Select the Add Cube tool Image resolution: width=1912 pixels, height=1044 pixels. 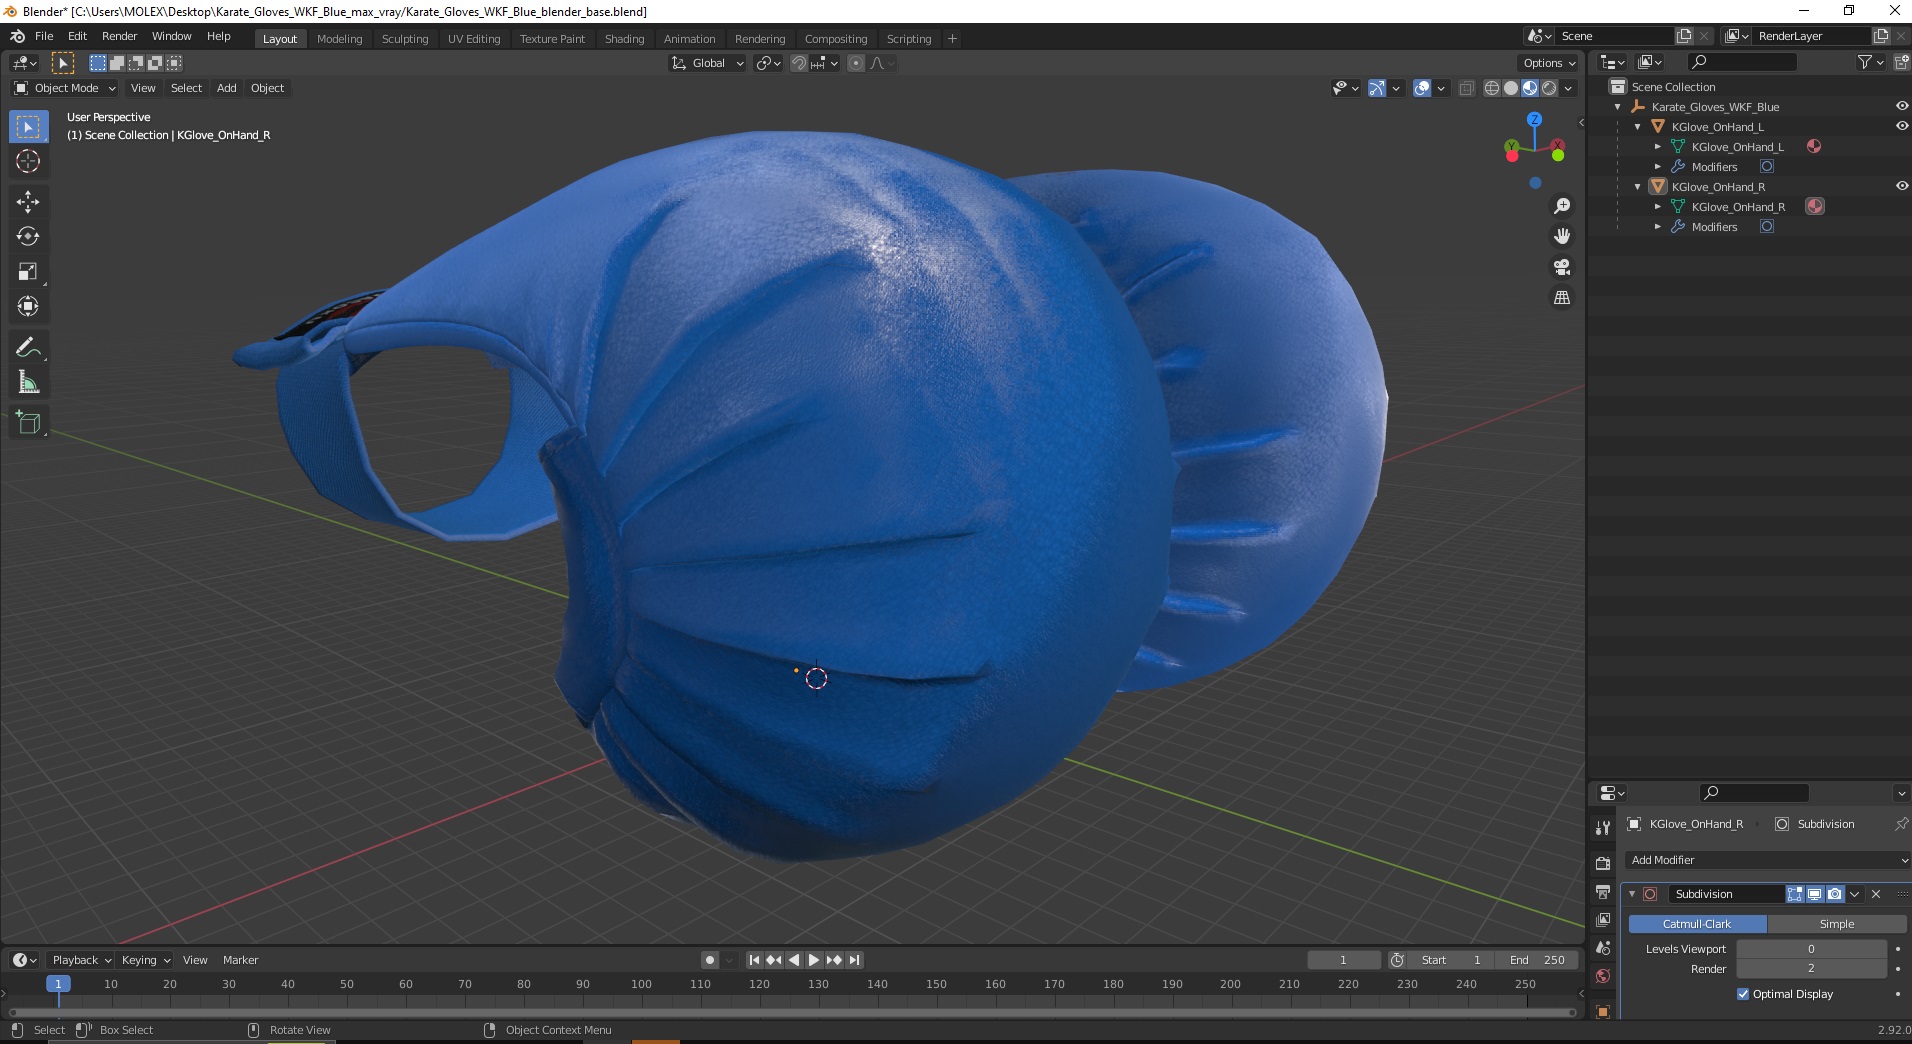coord(28,423)
